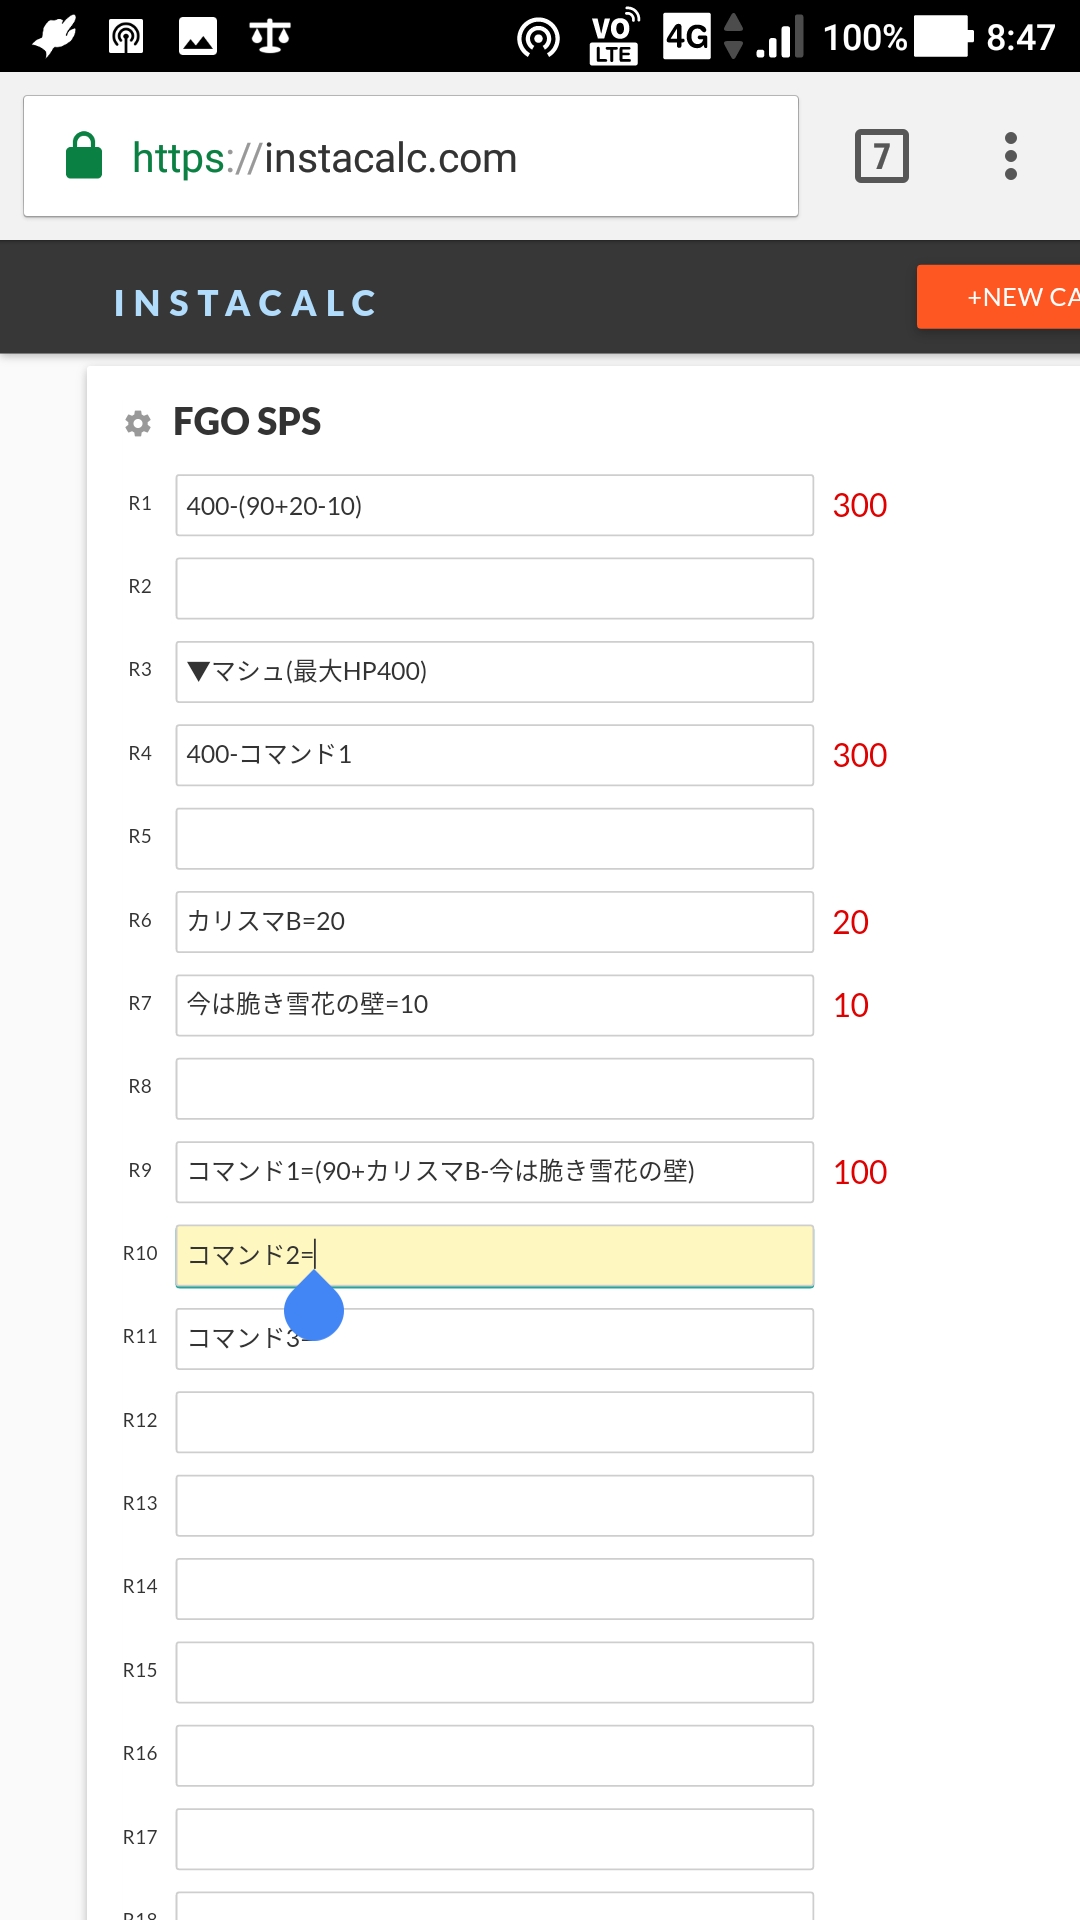The width and height of the screenshot is (1080, 1920).
Task: Tap the hotspot icon in status bar
Action: pyautogui.click(x=538, y=38)
